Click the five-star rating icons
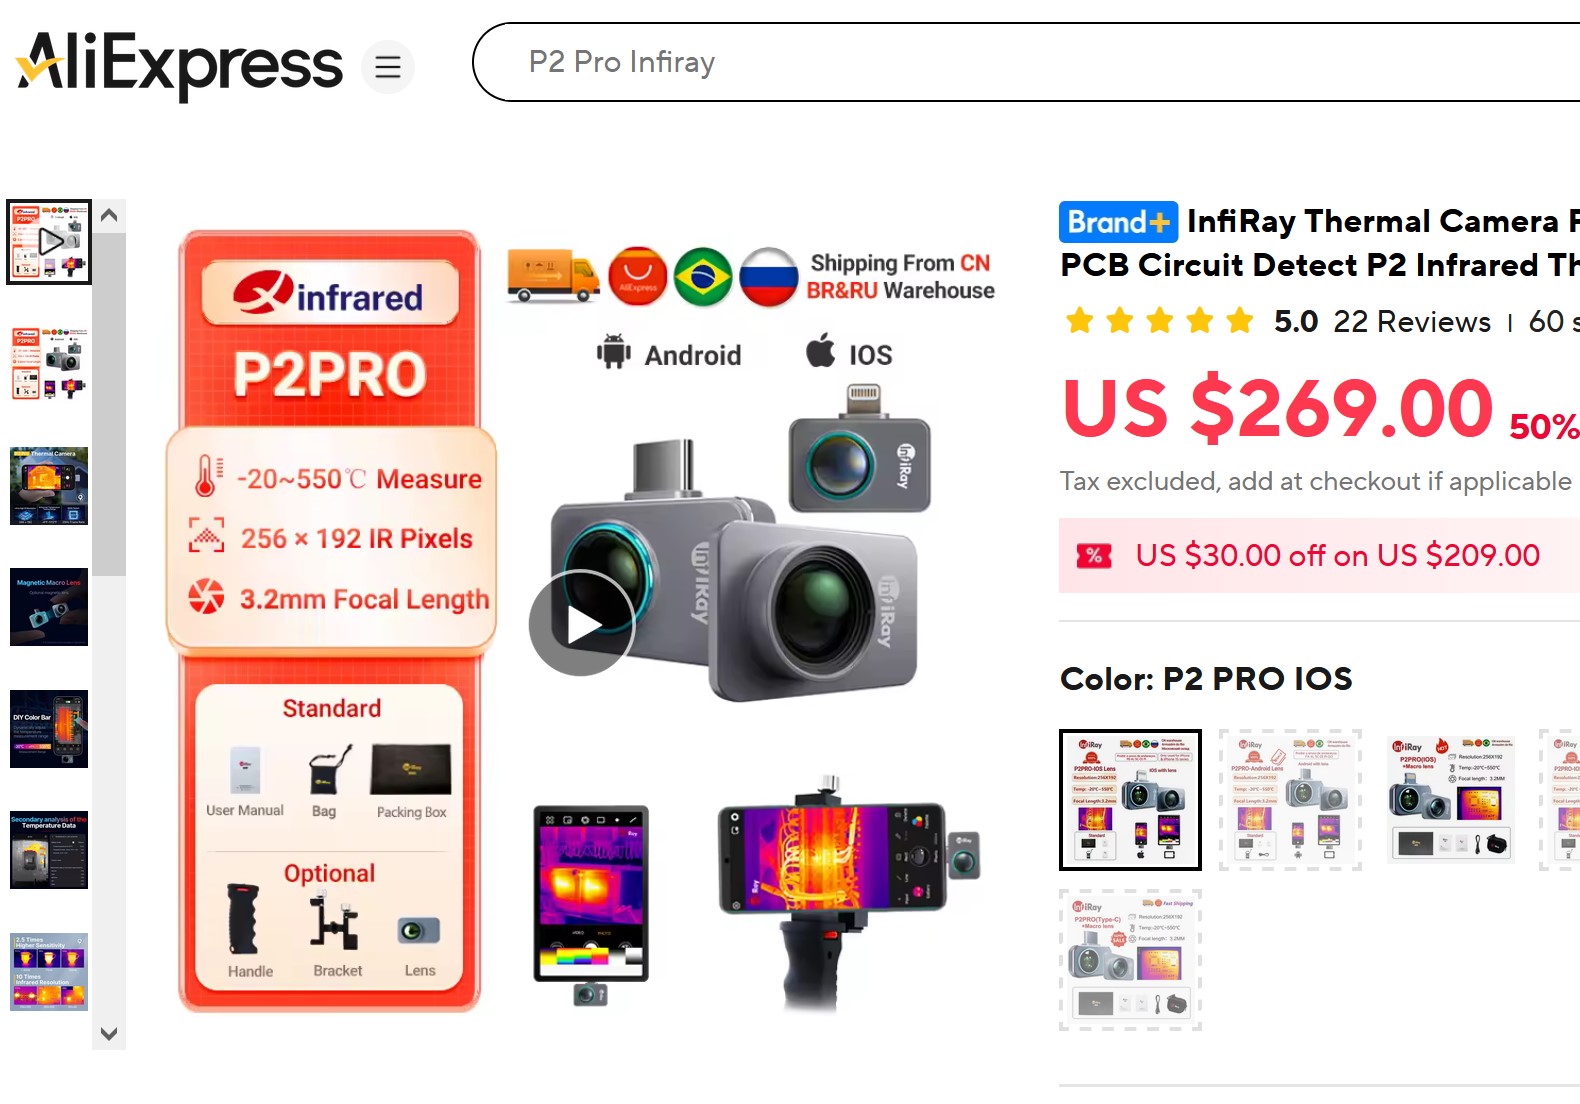This screenshot has height=1104, width=1580. (x=1160, y=321)
